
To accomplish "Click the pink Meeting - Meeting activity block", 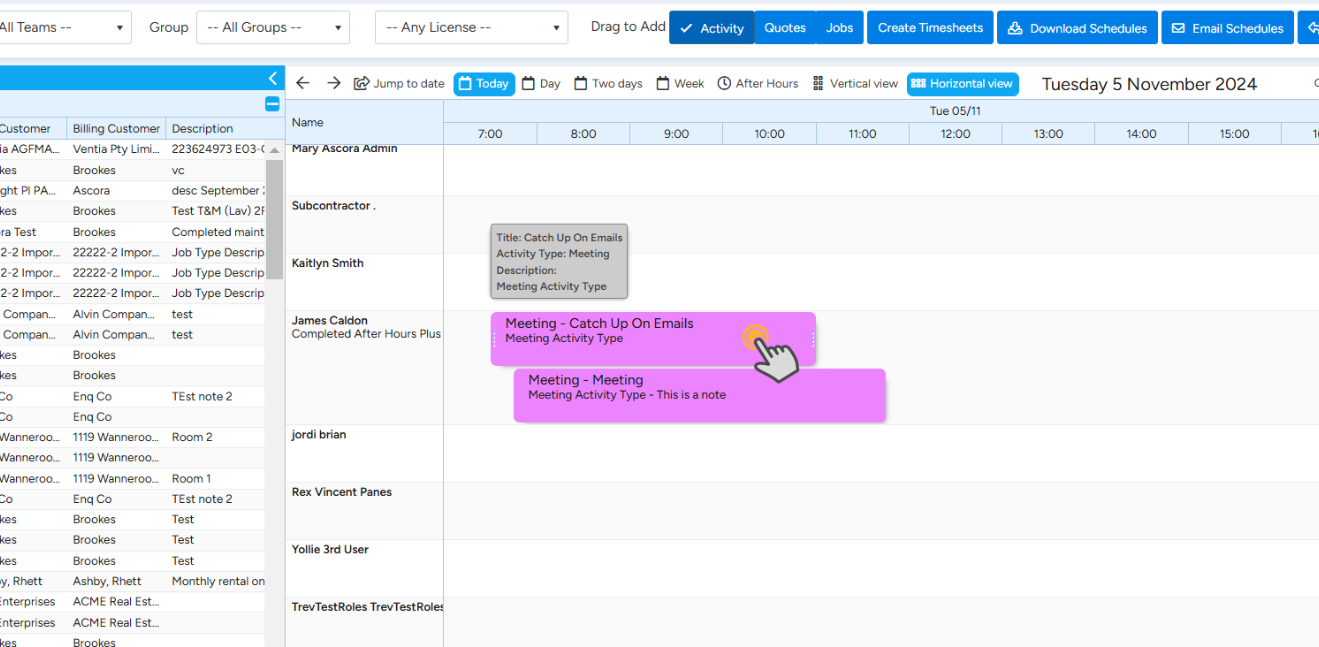I will coord(699,395).
